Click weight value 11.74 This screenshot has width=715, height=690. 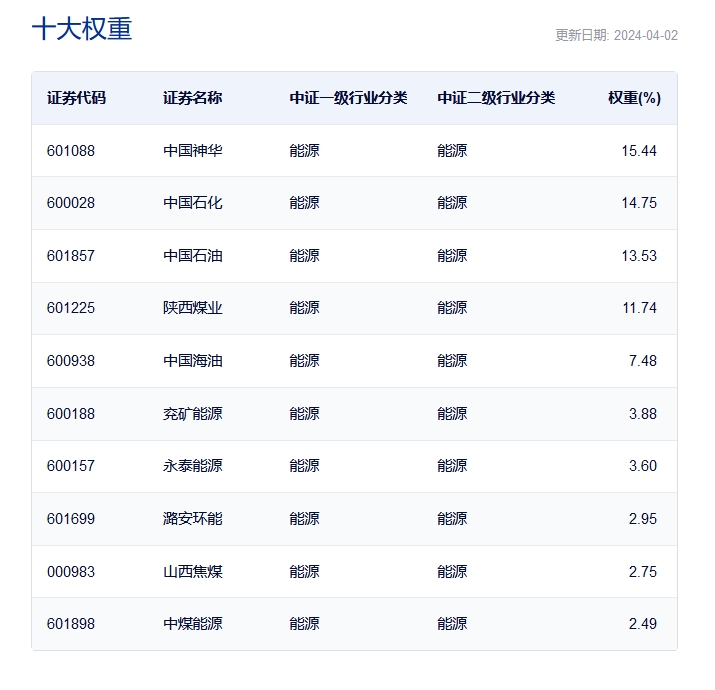point(639,308)
